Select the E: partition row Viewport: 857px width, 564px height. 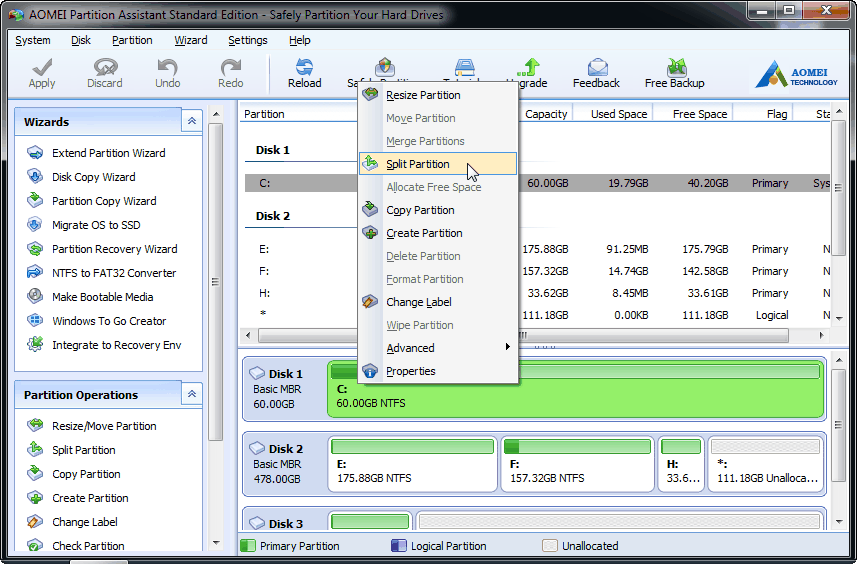(x=537, y=249)
